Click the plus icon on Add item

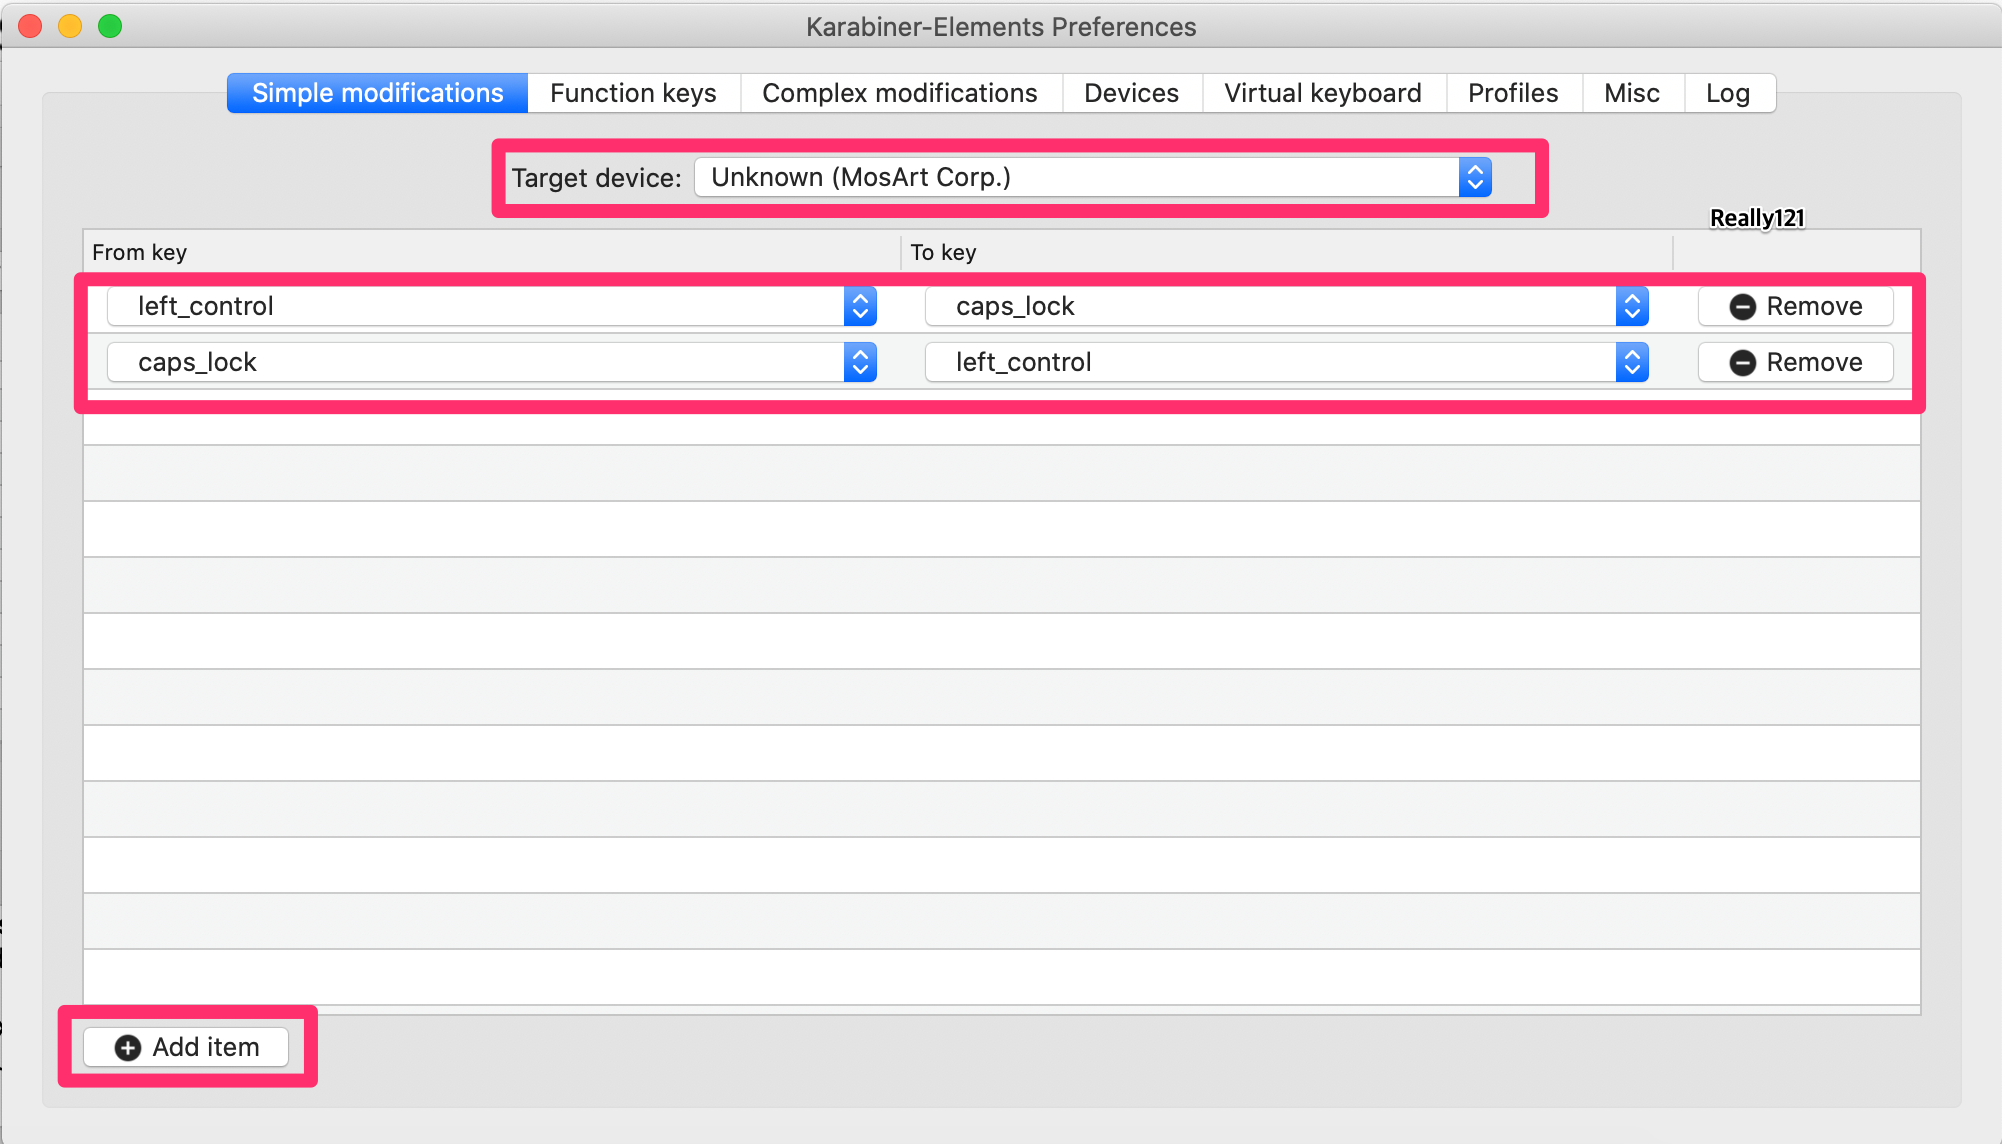[x=128, y=1047]
